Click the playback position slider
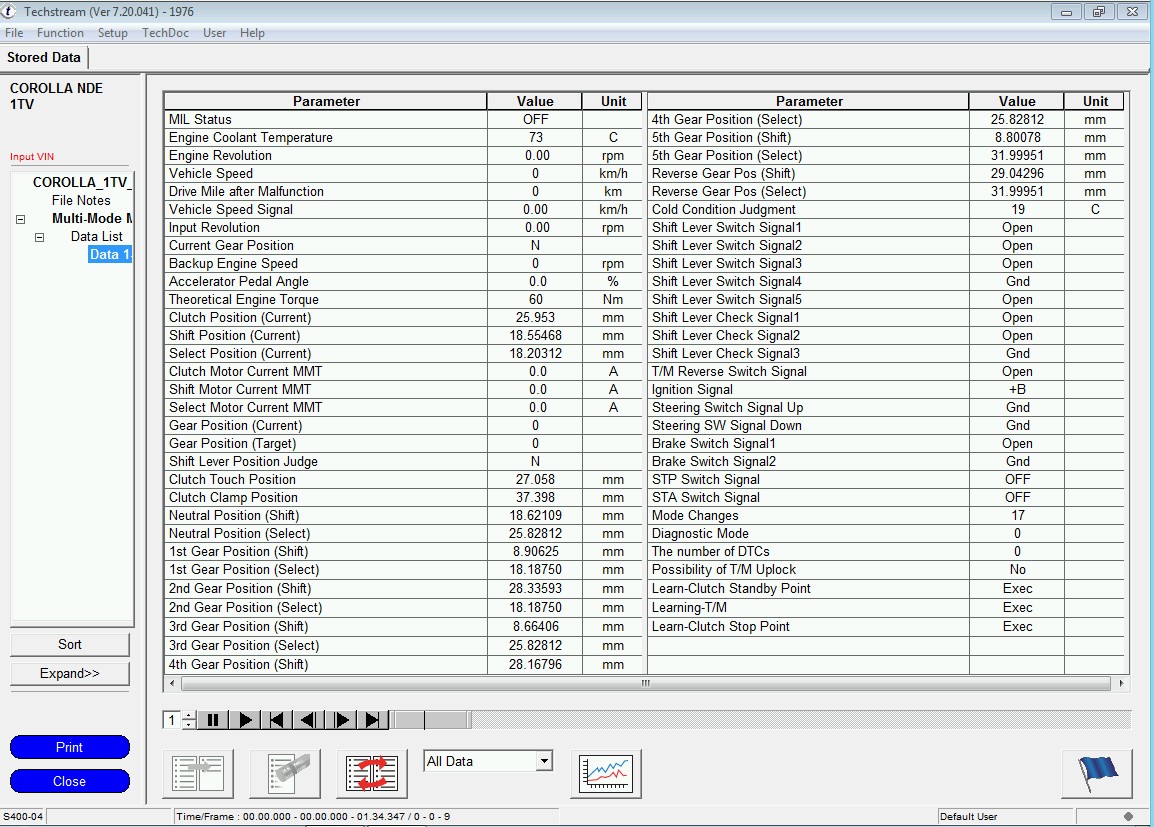Image resolution: width=1154 pixels, height=827 pixels. pos(431,720)
